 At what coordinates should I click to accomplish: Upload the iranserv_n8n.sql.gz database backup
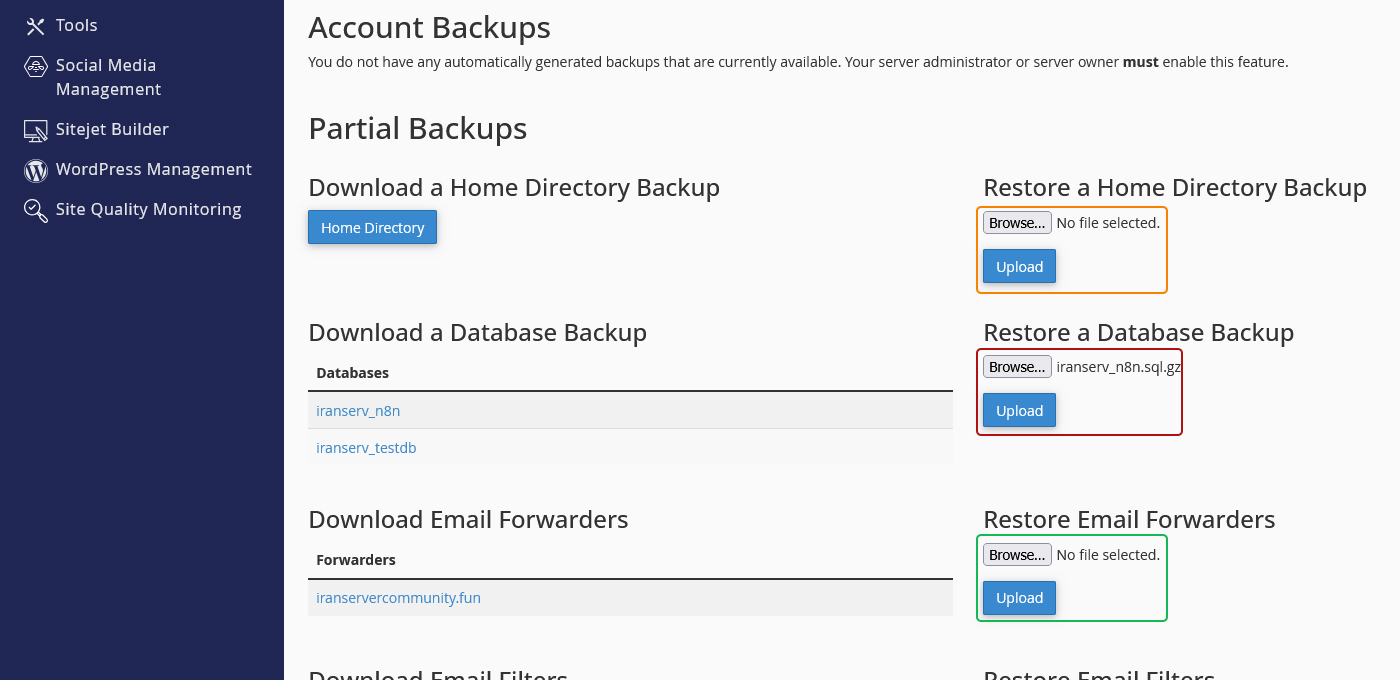[x=1019, y=411]
